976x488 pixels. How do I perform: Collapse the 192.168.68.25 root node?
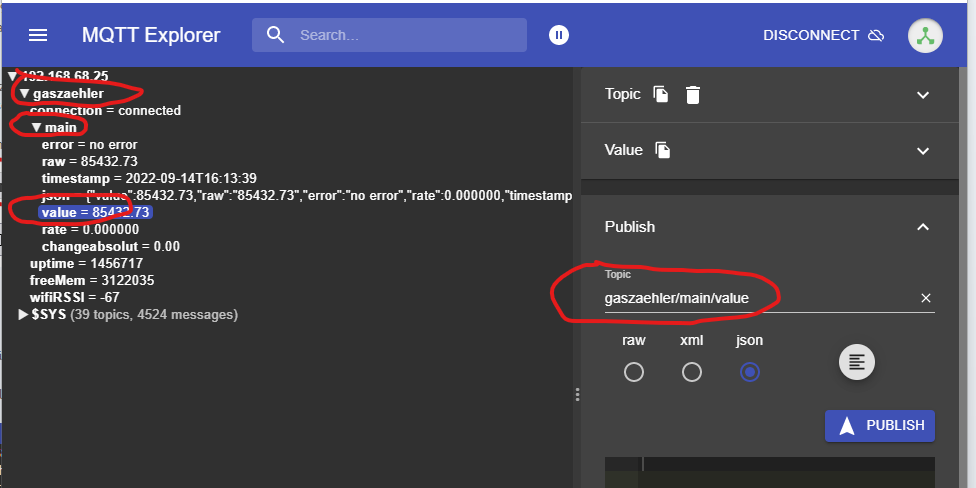(12, 76)
